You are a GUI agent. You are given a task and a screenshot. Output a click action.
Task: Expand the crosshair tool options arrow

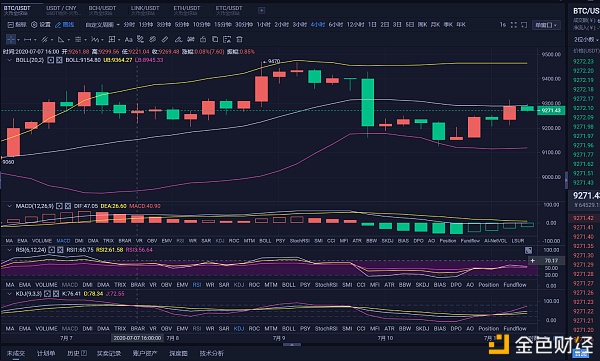(18, 39)
